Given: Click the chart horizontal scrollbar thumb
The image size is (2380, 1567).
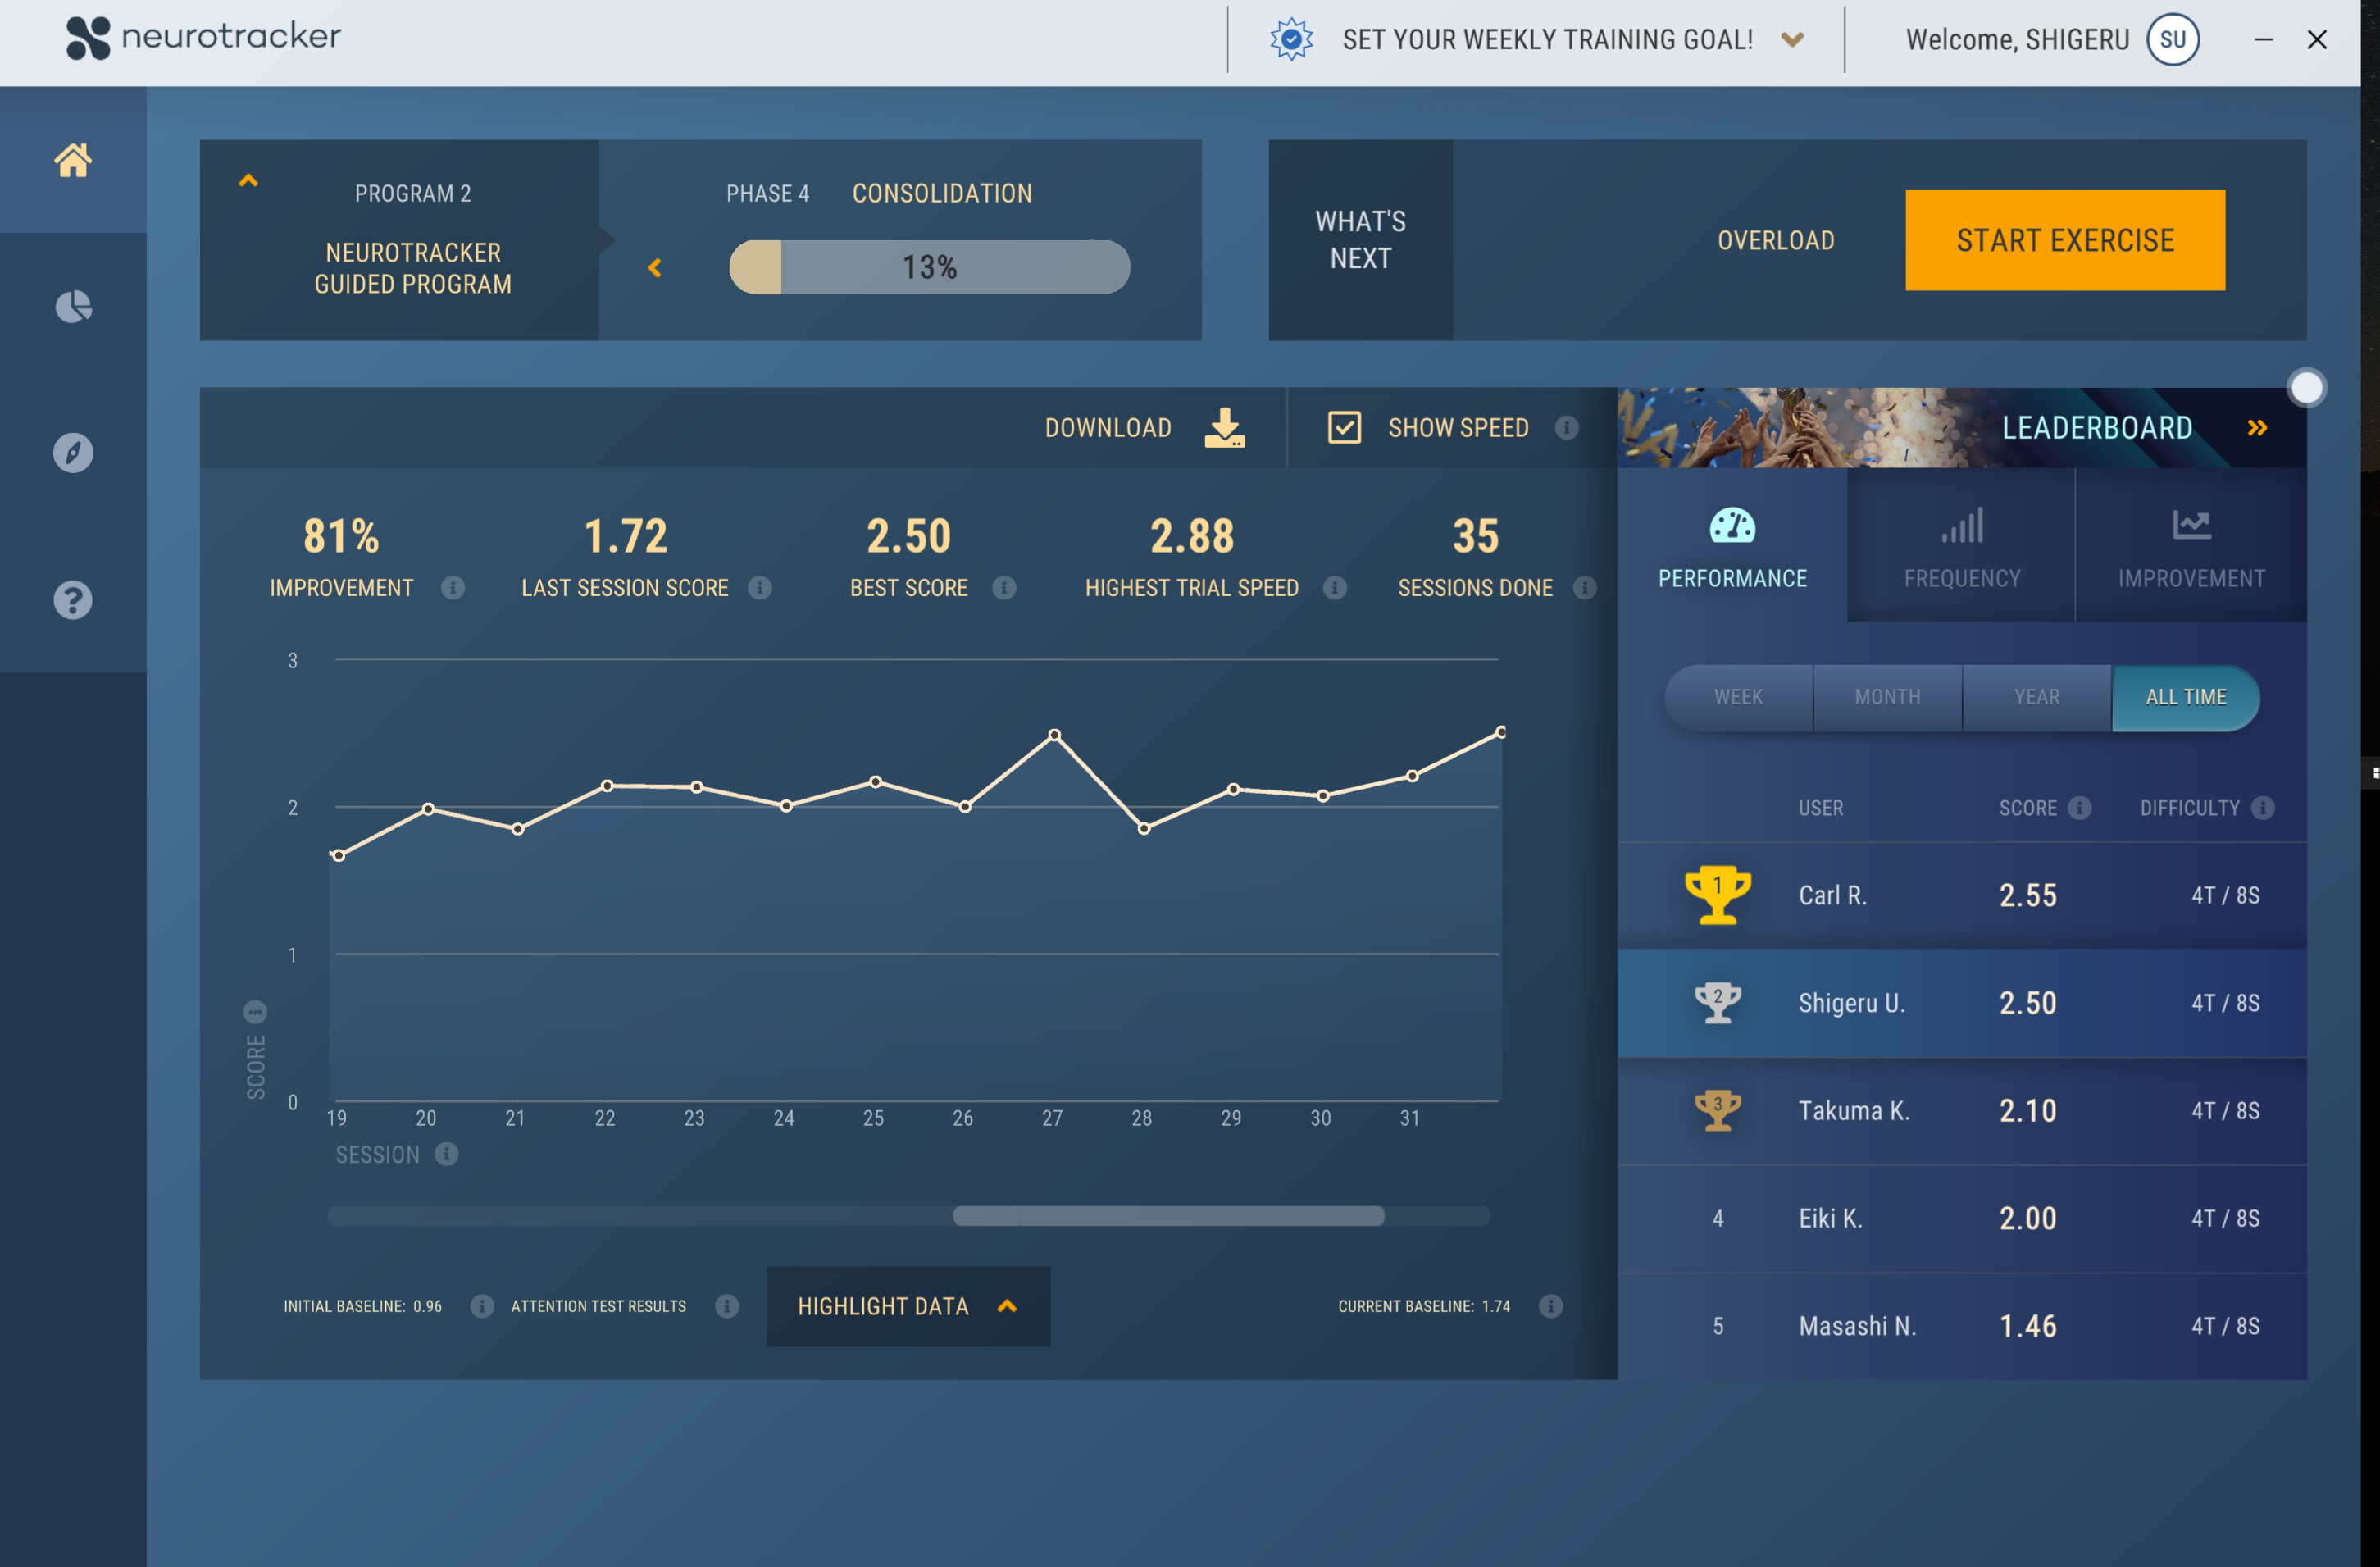Looking at the screenshot, I should pyautogui.click(x=1168, y=1216).
